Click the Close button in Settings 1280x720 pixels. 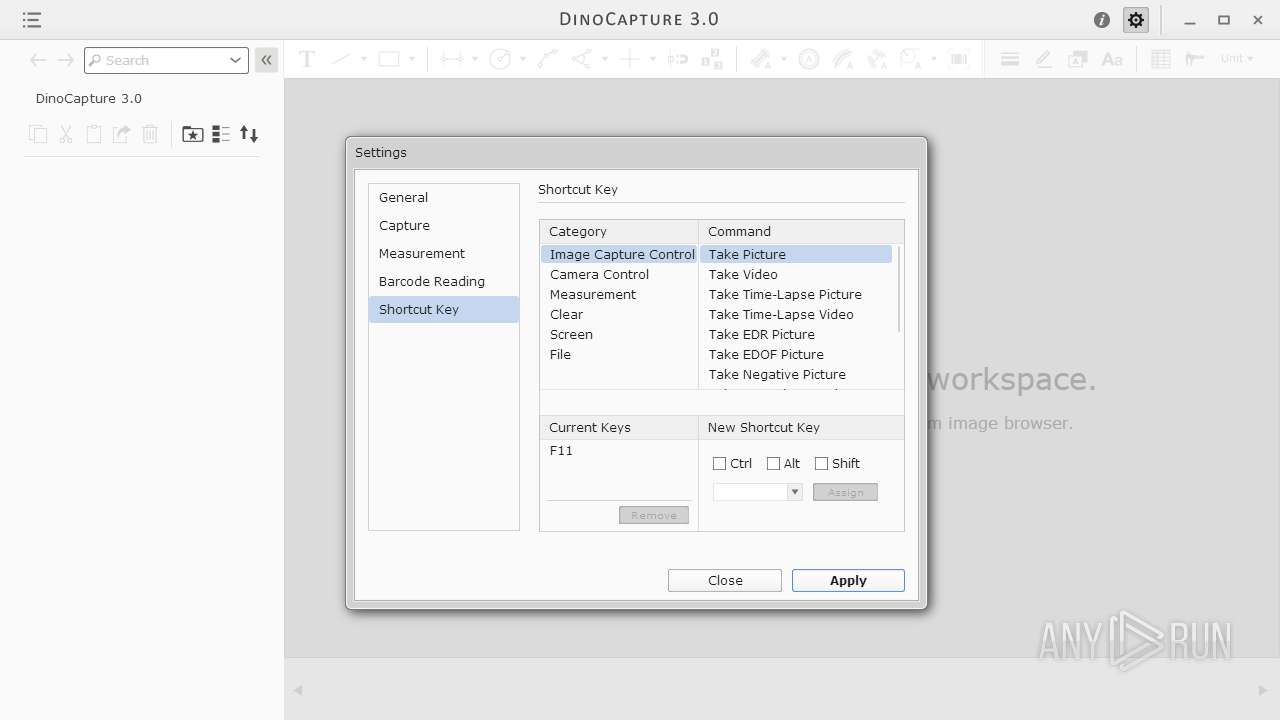725,581
